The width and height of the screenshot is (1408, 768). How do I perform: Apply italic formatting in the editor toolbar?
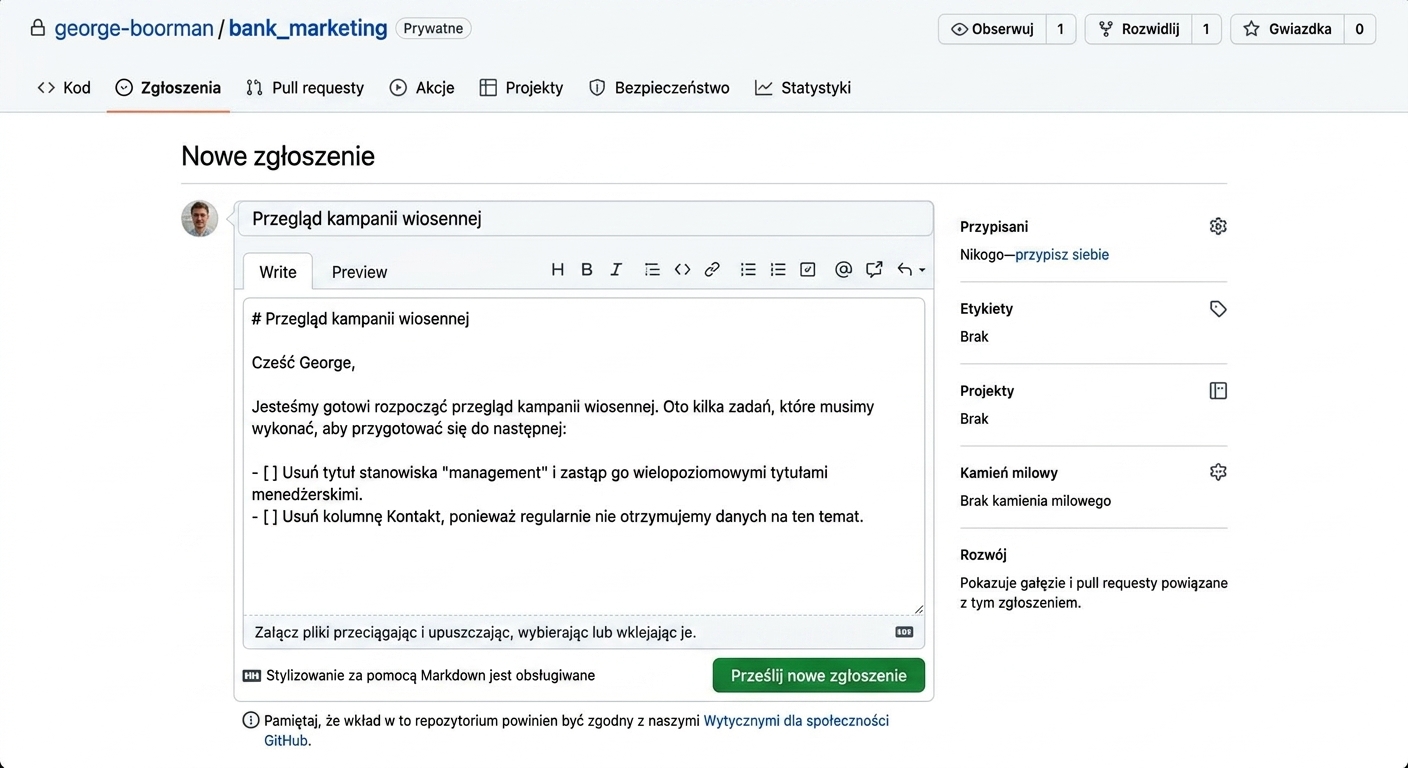pos(616,270)
